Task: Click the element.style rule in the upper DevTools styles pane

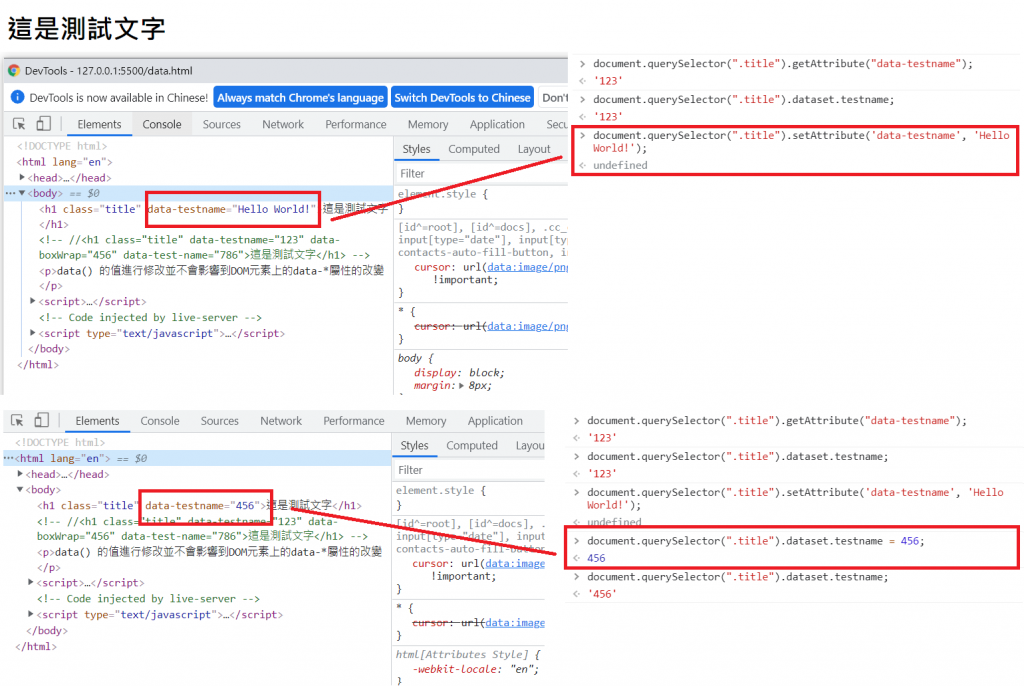Action: 443,194
